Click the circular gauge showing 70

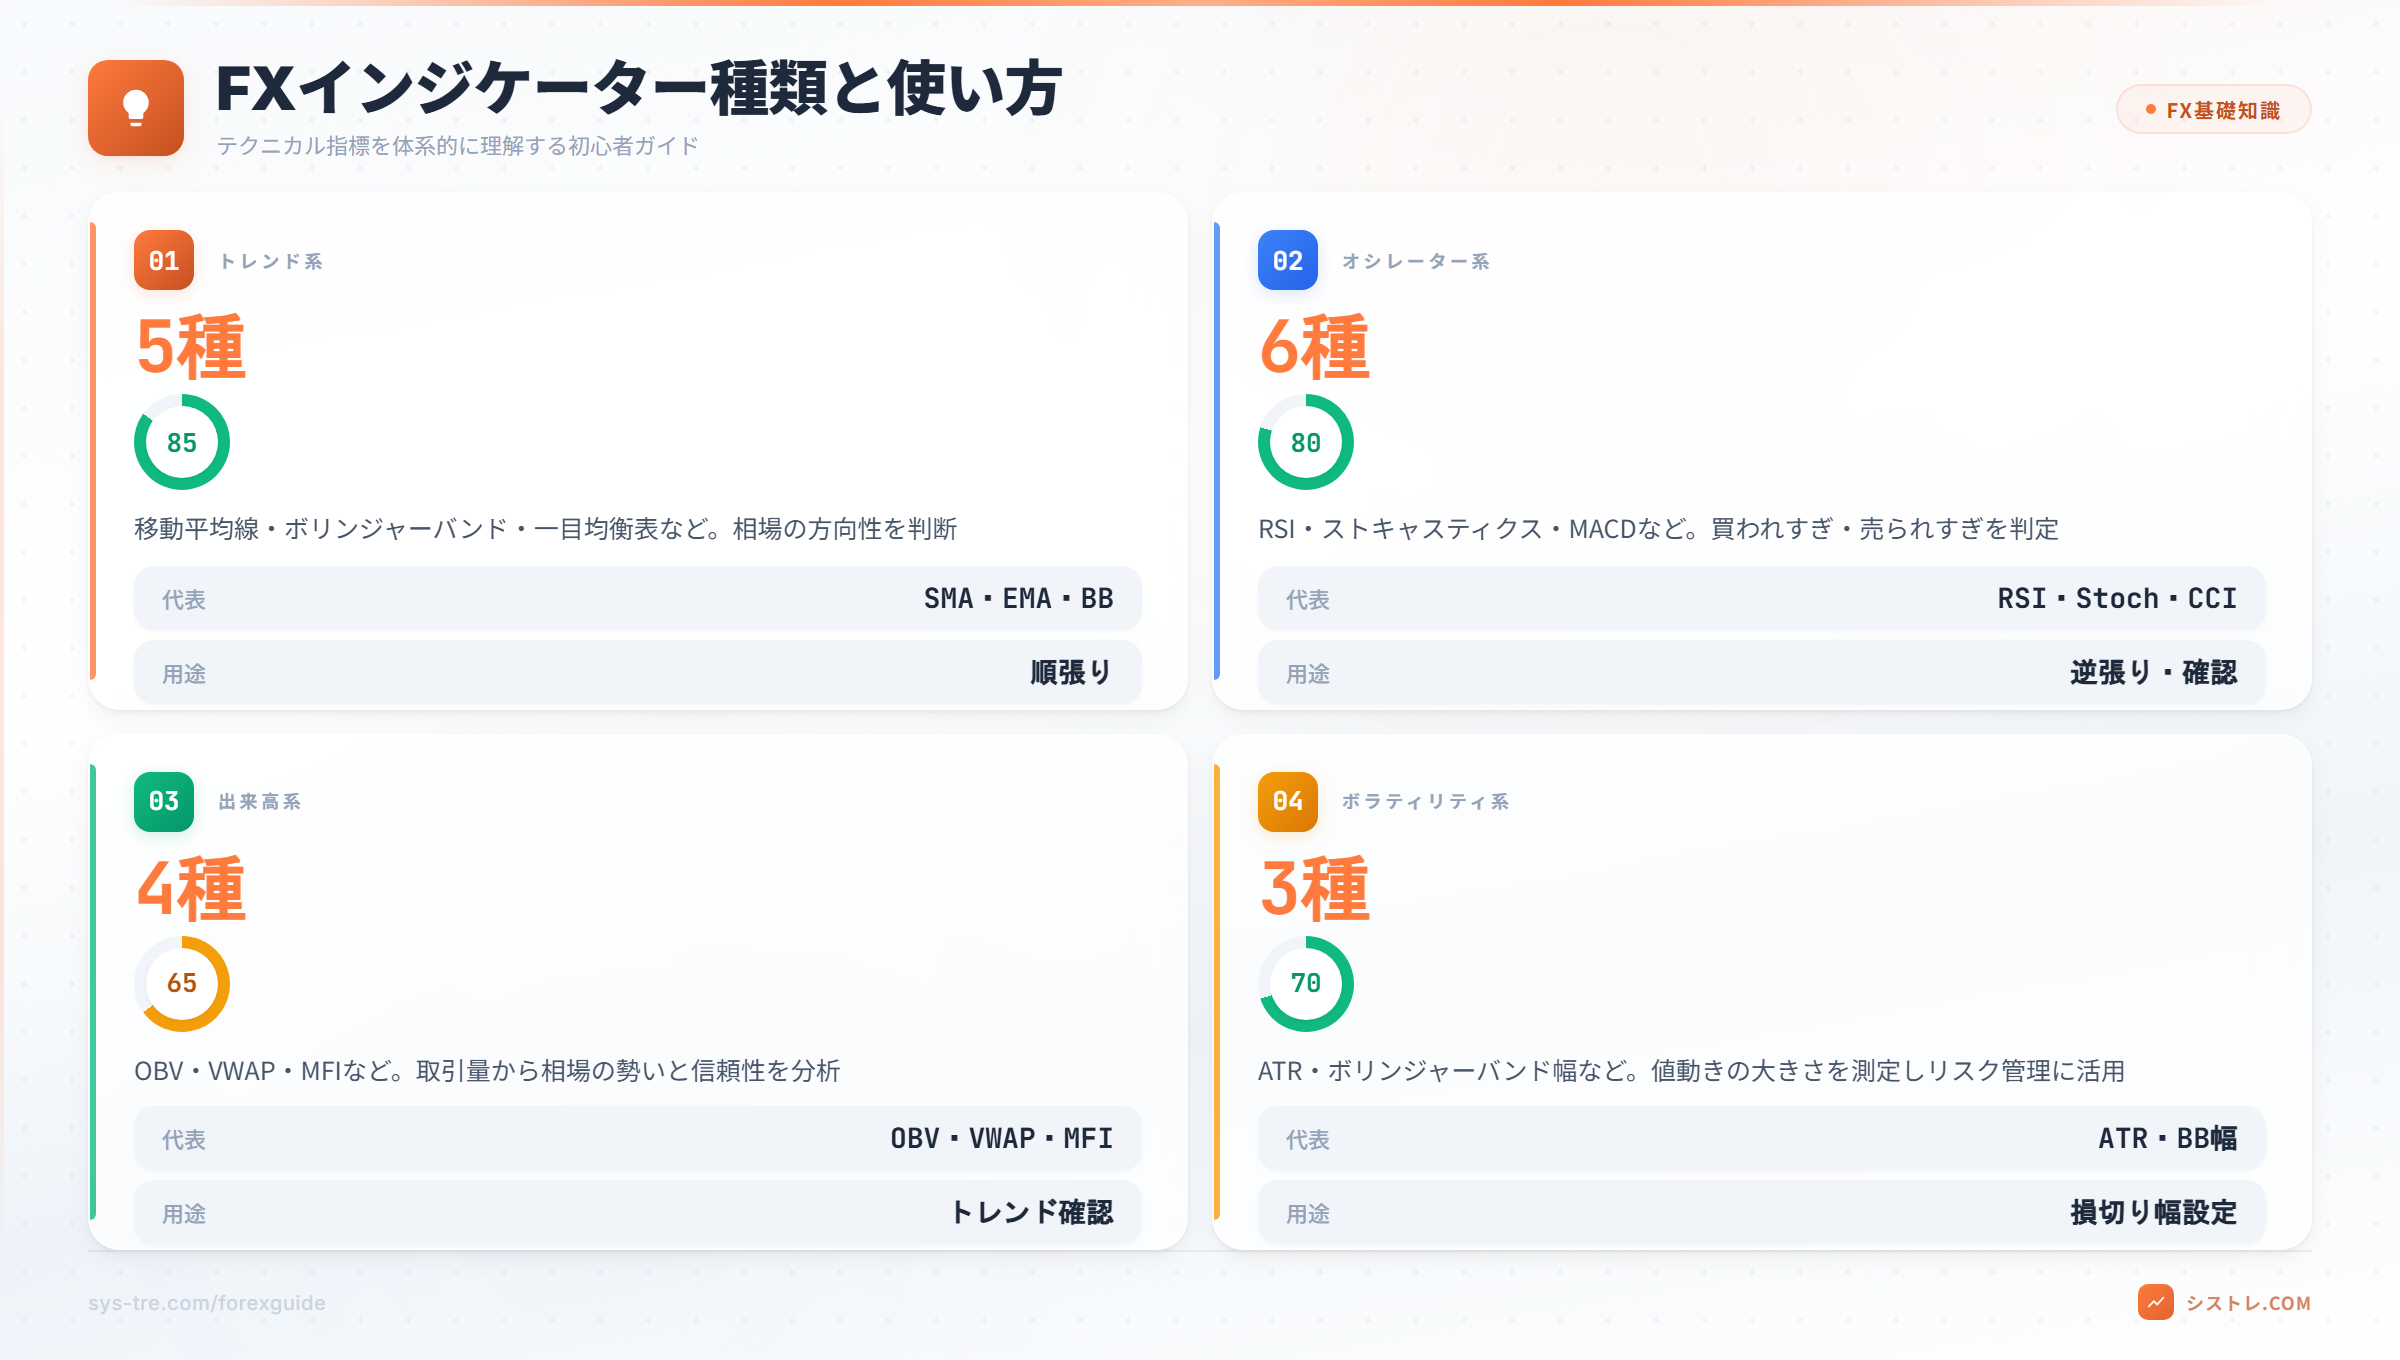coord(1305,983)
